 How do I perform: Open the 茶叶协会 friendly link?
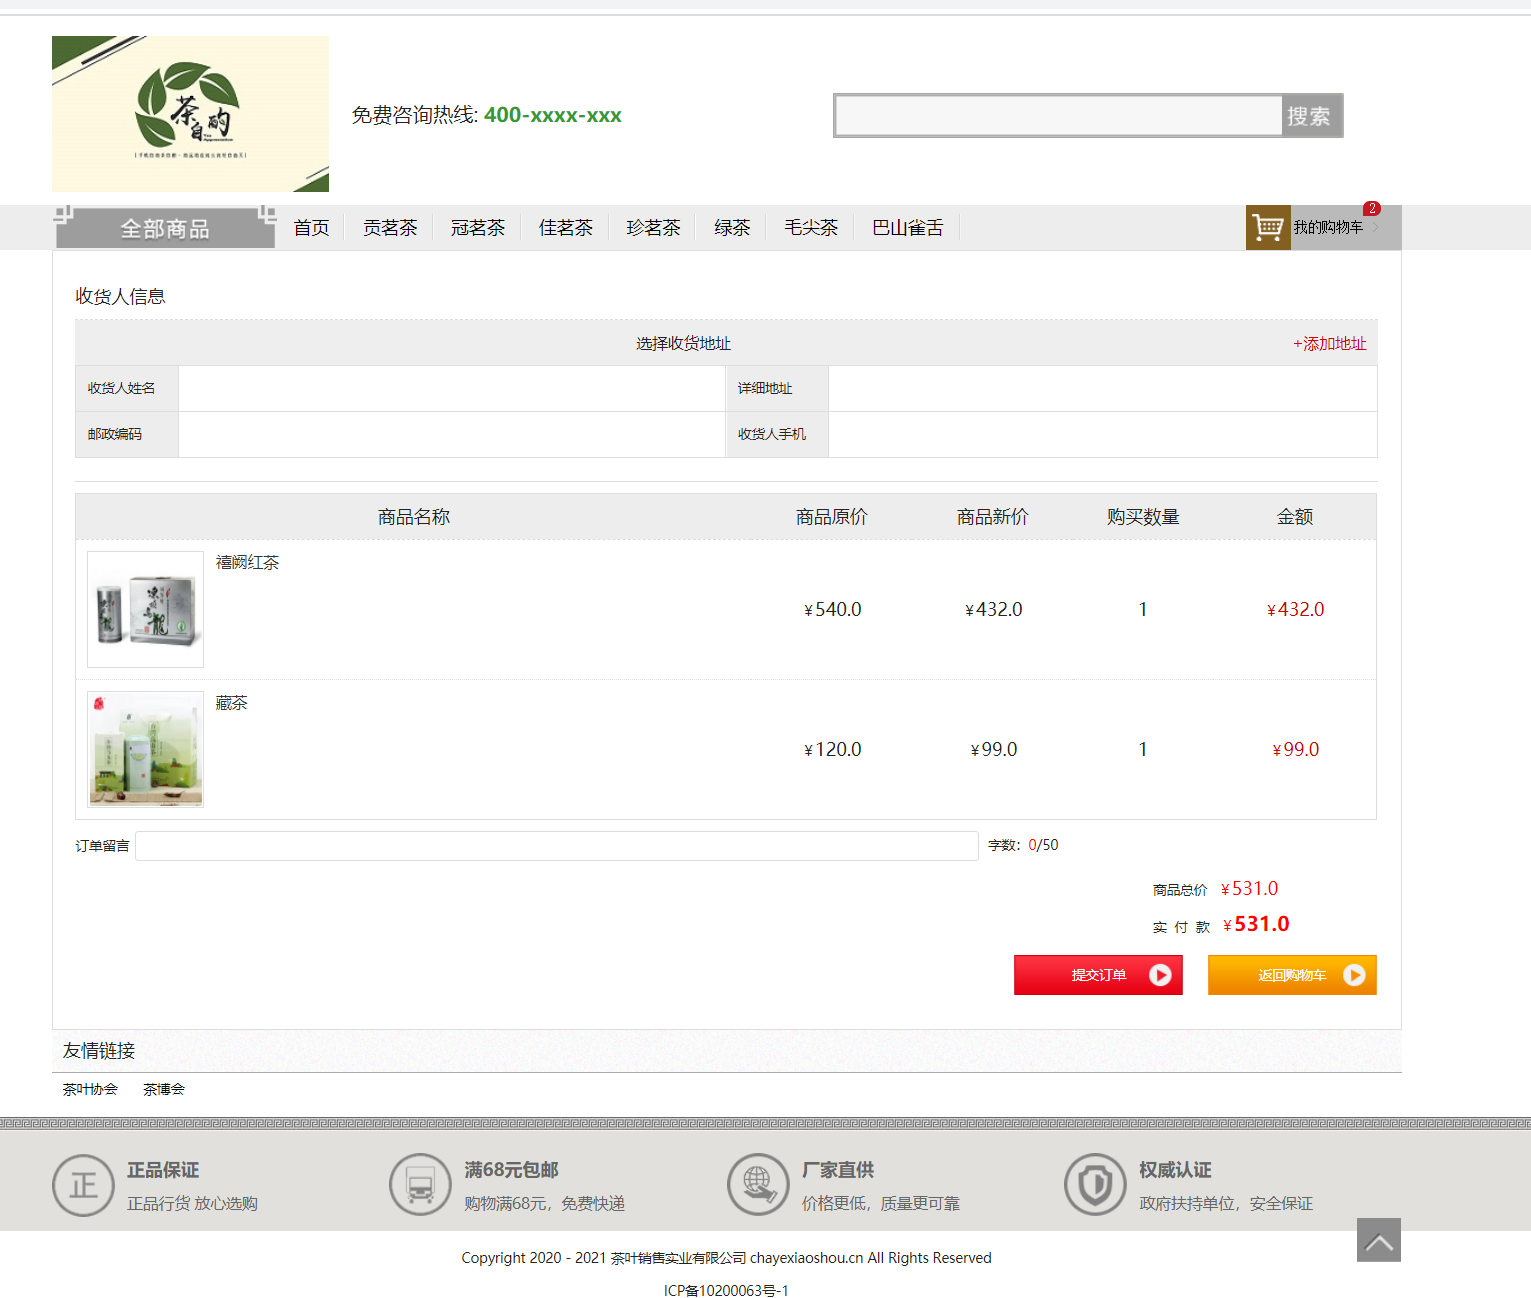(x=90, y=1089)
